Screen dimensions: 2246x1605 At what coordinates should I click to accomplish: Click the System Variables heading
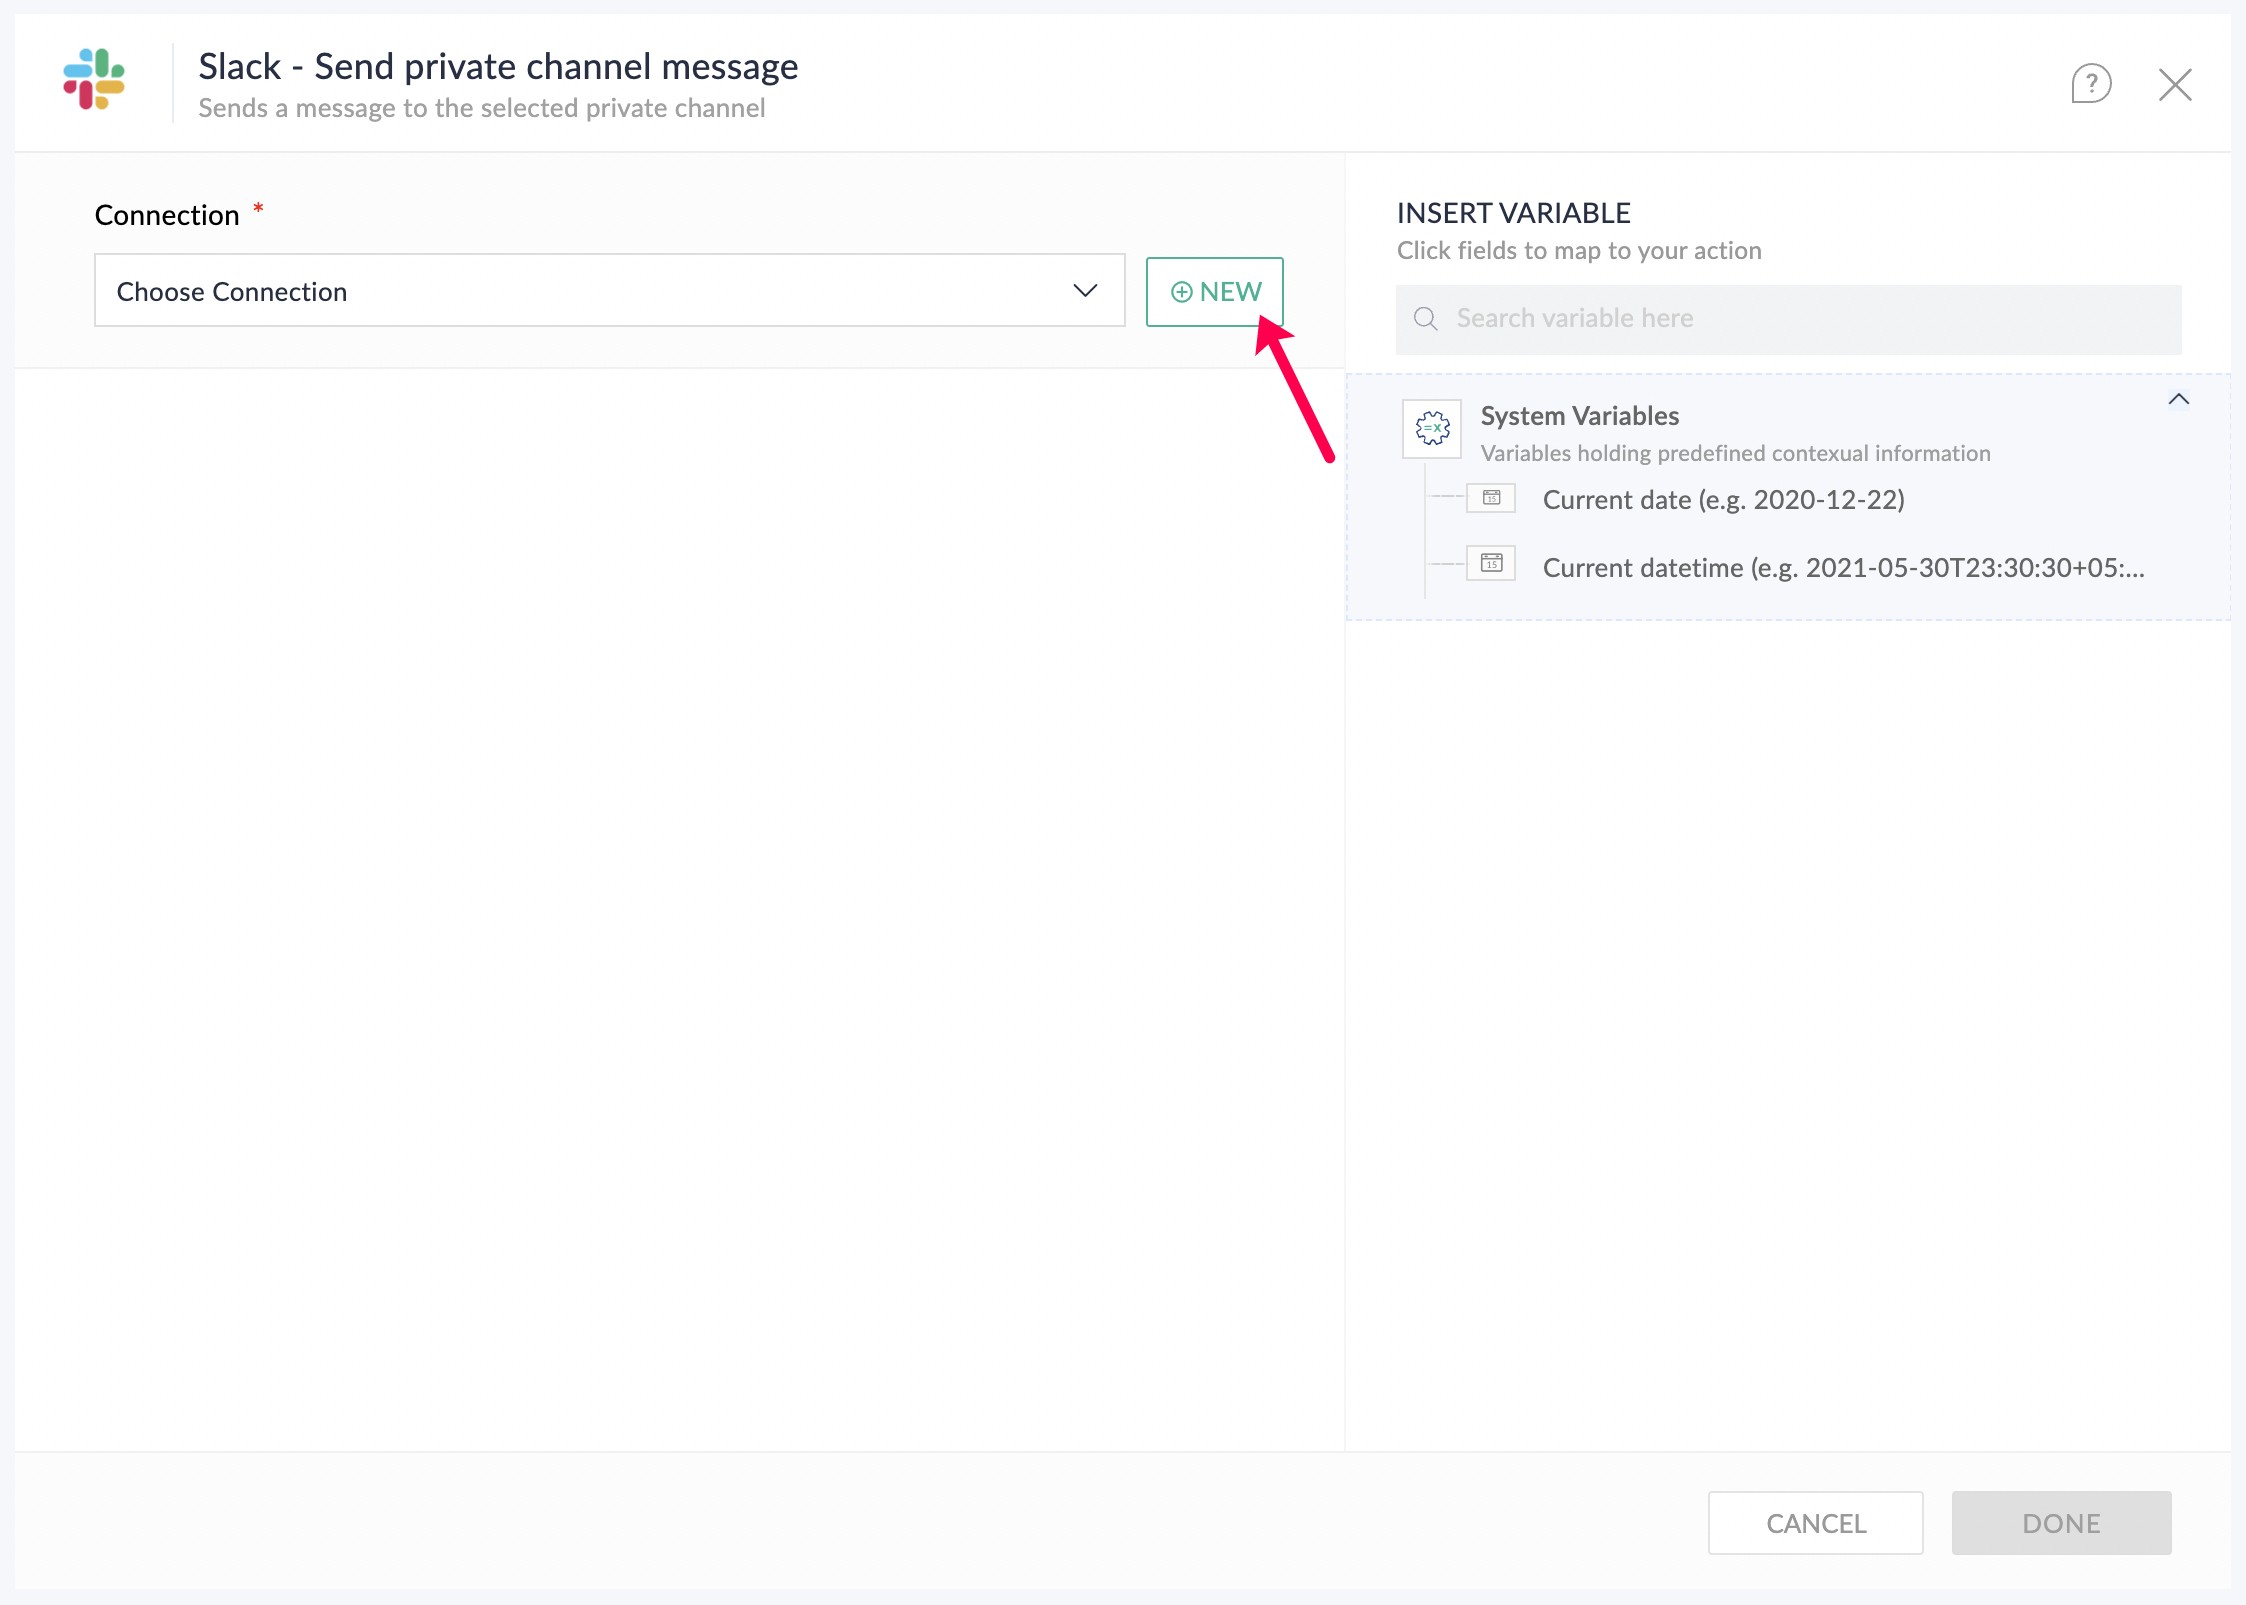pos(1579,416)
